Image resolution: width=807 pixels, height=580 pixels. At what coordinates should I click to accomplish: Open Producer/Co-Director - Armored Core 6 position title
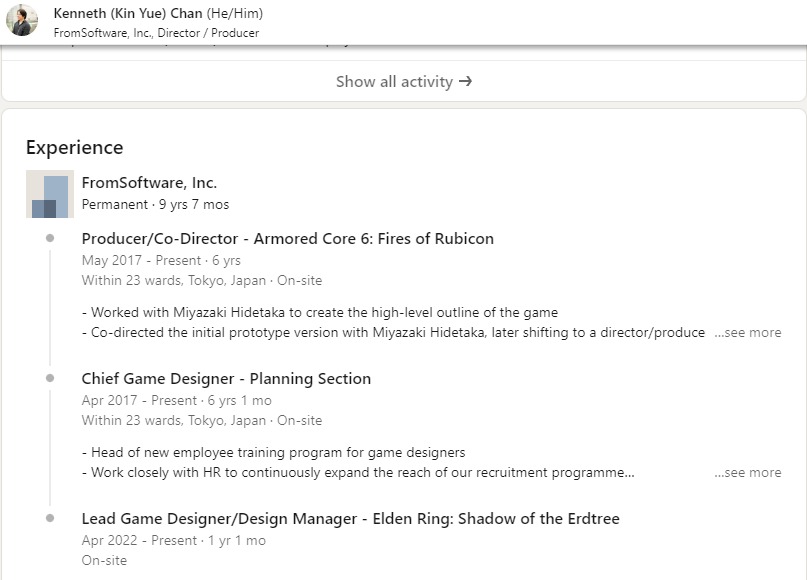(287, 239)
